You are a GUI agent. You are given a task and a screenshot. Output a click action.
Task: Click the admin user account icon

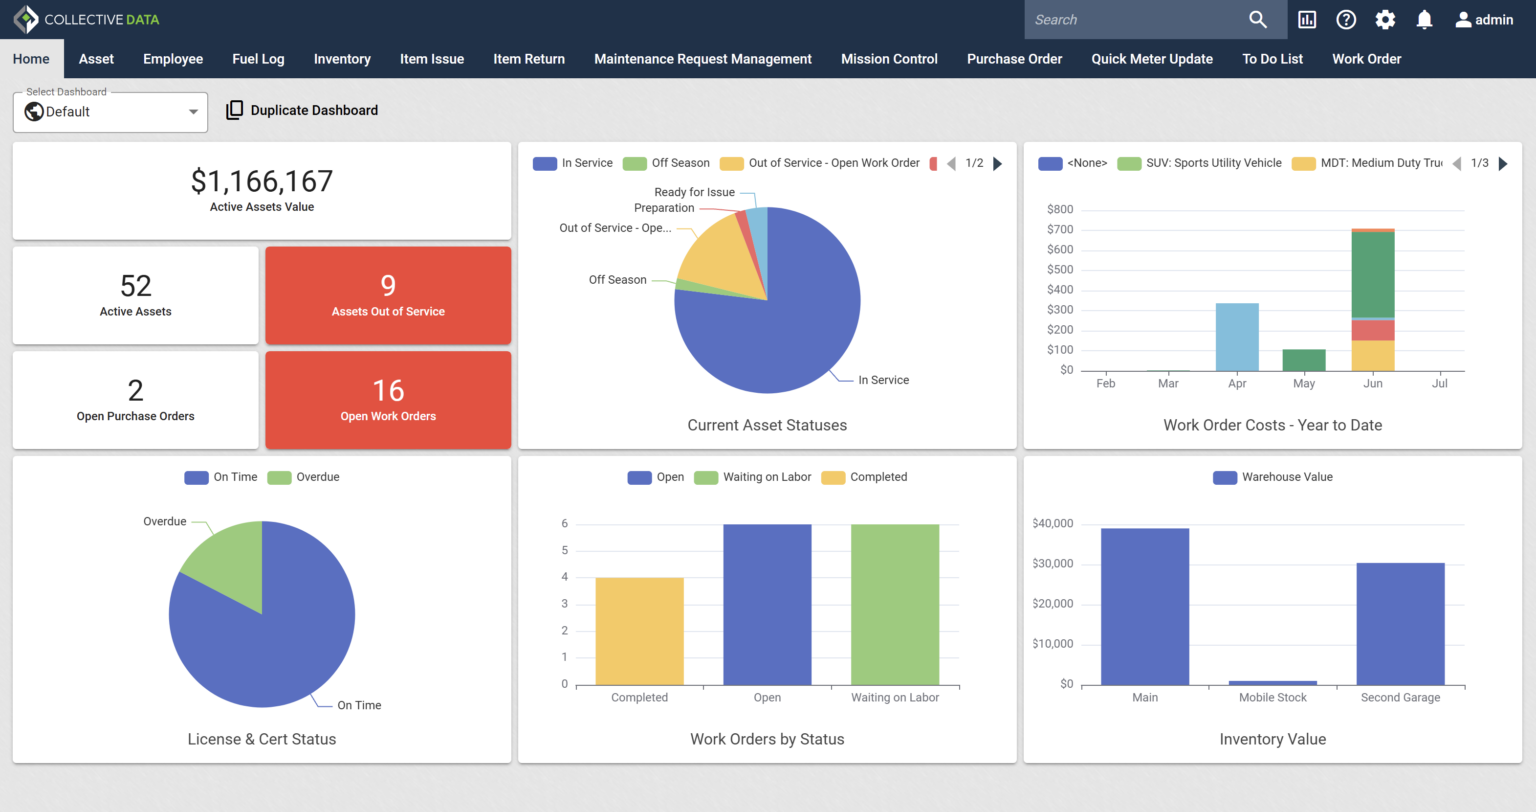click(1463, 20)
